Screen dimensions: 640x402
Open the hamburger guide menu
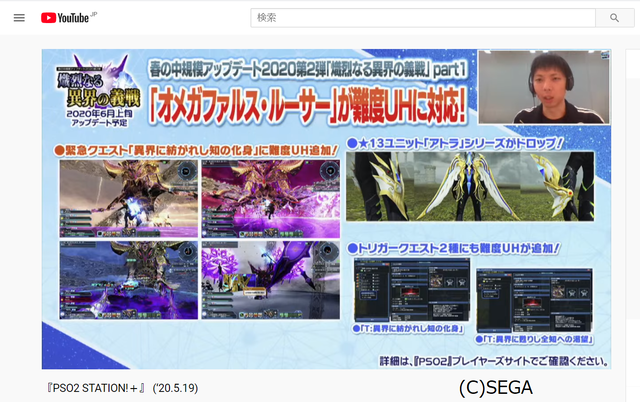(x=19, y=18)
